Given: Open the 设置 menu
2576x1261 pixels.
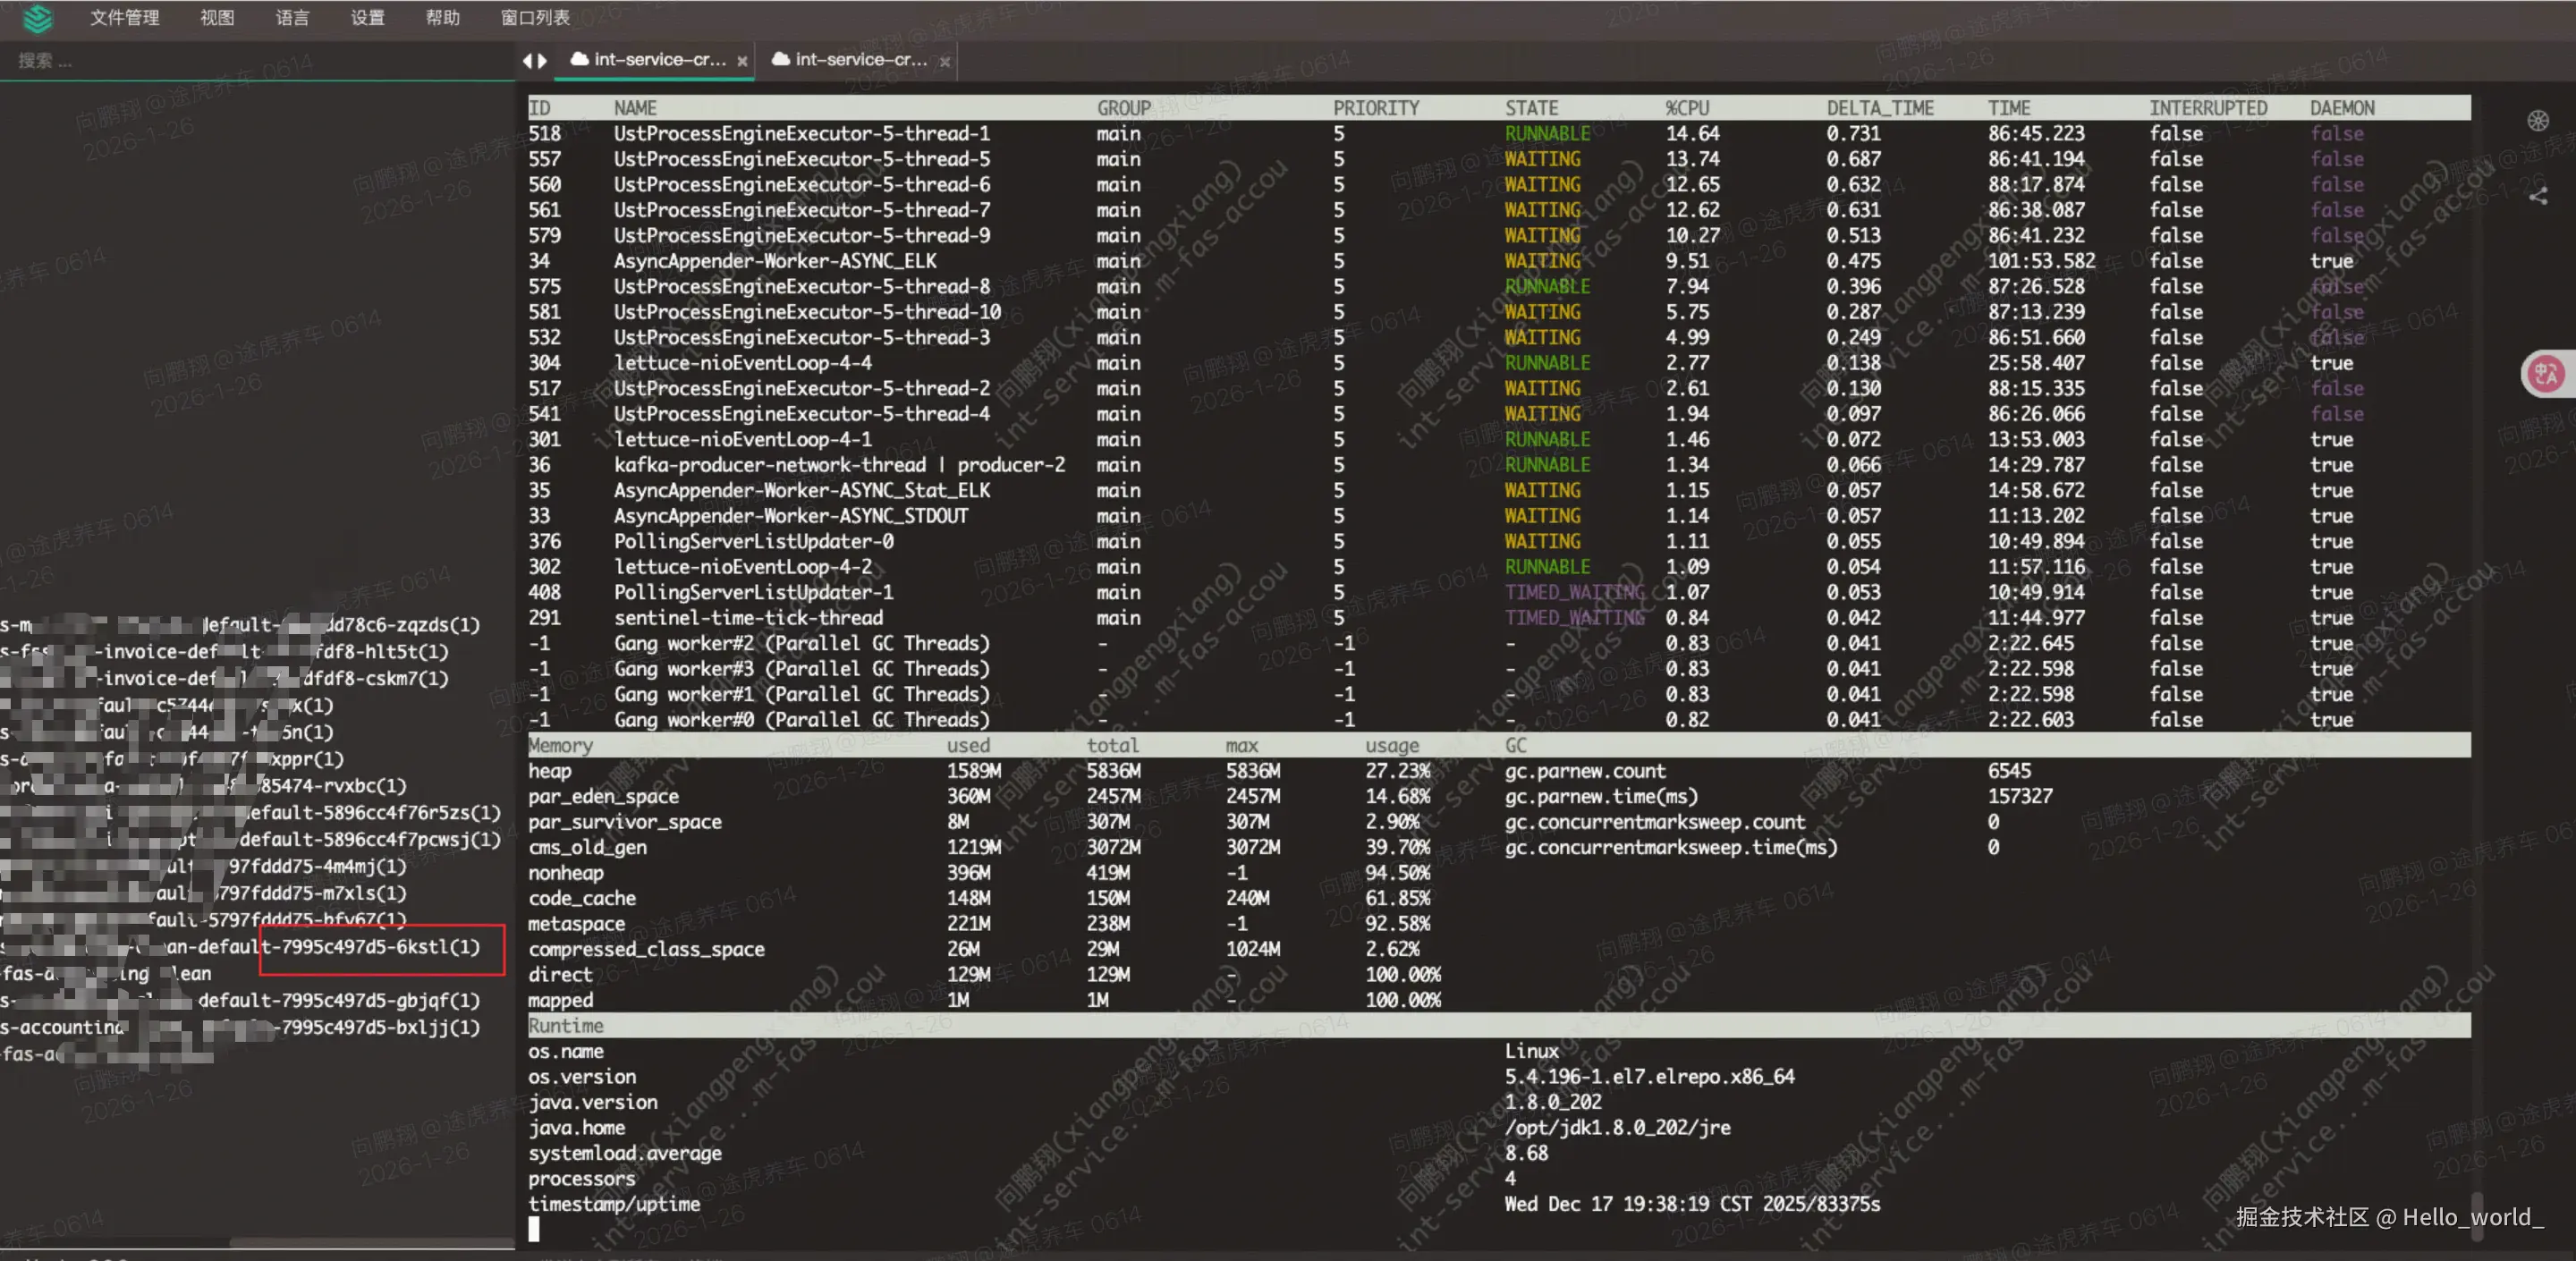Looking at the screenshot, I should pyautogui.click(x=367, y=18).
